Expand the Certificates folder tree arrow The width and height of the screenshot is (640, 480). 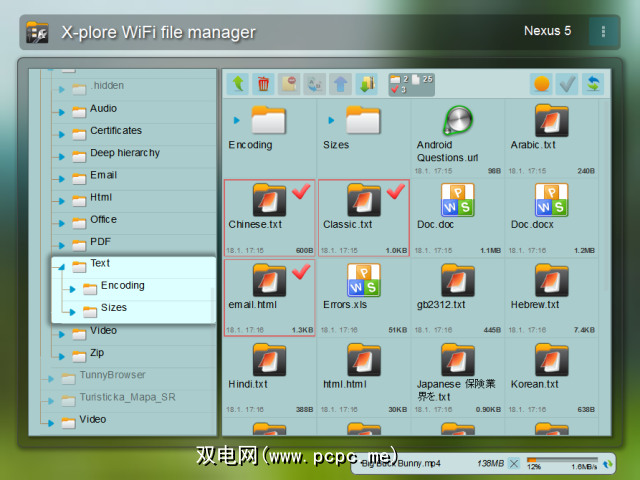point(62,134)
